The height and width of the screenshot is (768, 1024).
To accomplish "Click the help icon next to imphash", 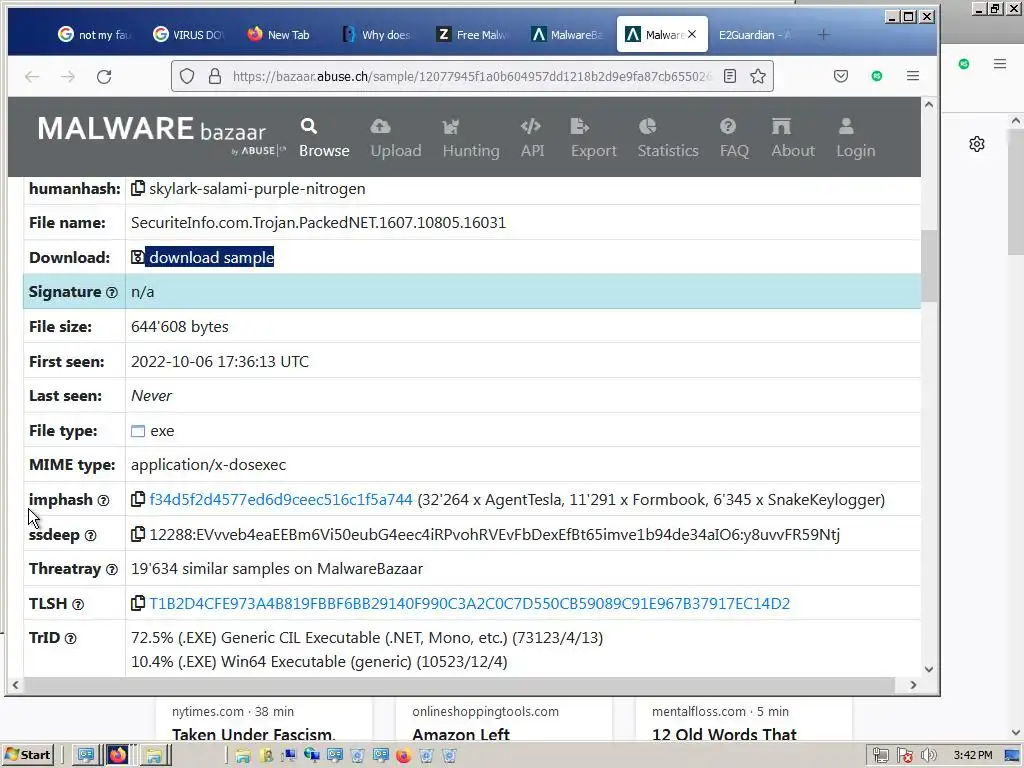I will point(103,500).
